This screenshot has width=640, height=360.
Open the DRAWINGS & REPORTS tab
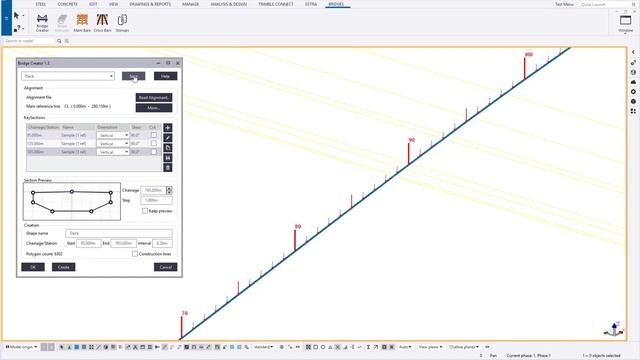(150, 4)
